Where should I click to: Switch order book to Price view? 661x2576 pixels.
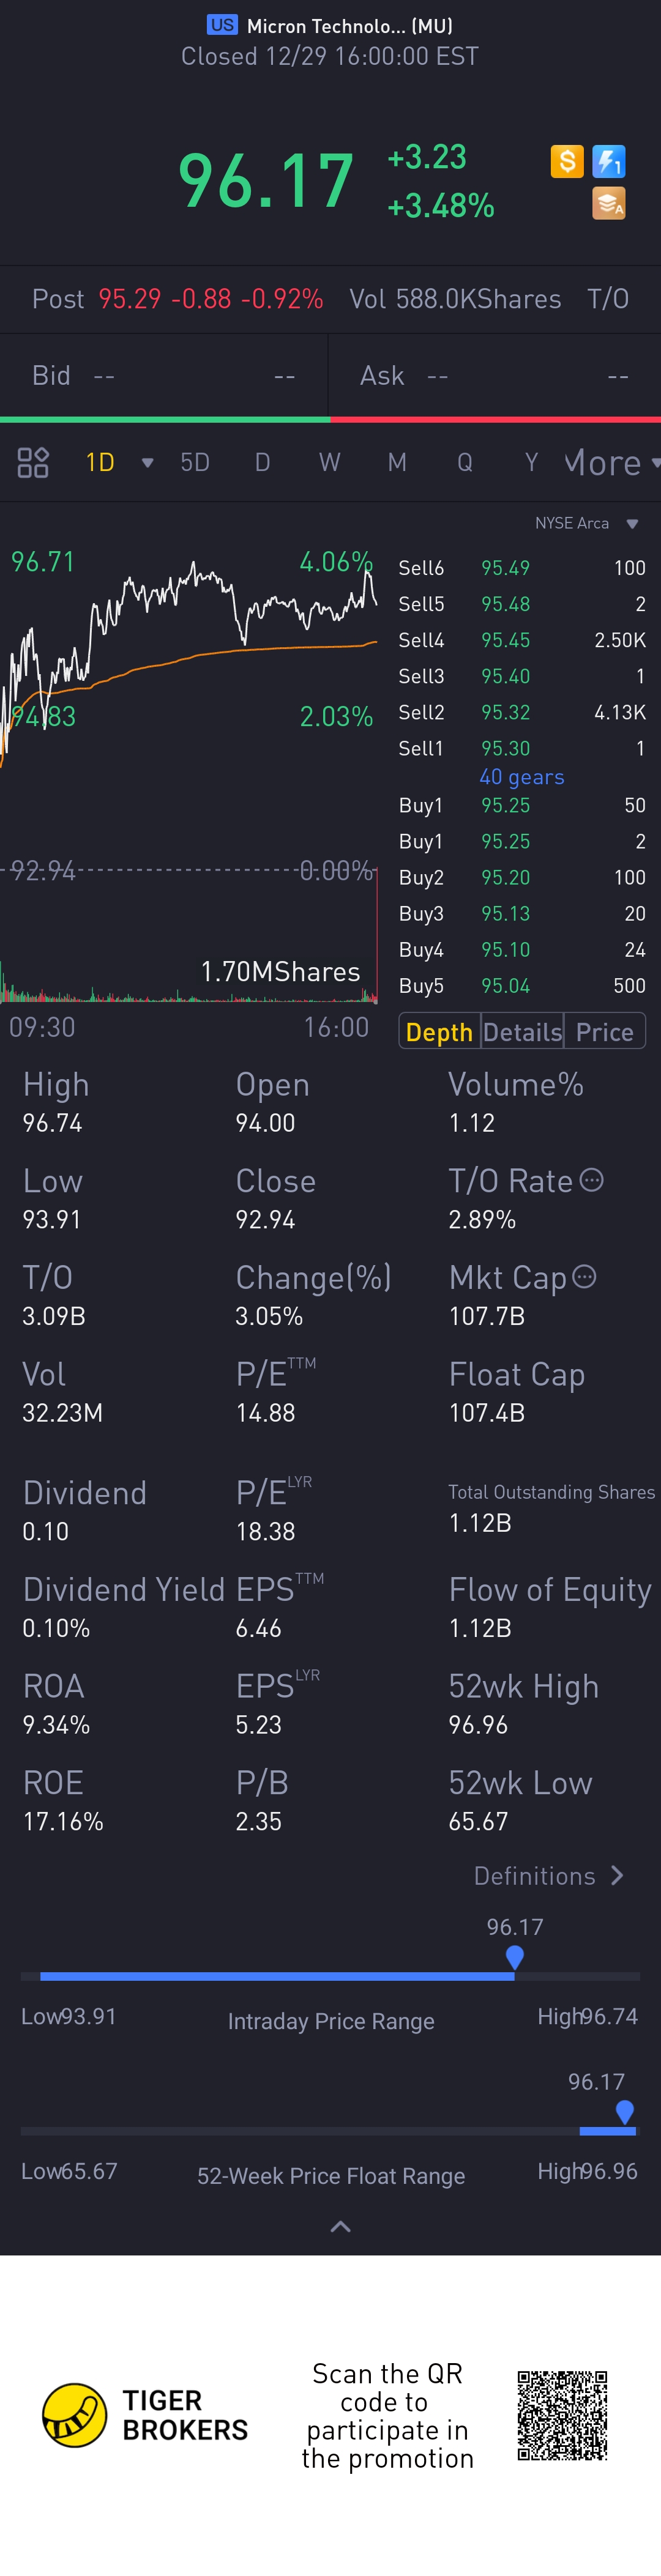pyautogui.click(x=605, y=1032)
